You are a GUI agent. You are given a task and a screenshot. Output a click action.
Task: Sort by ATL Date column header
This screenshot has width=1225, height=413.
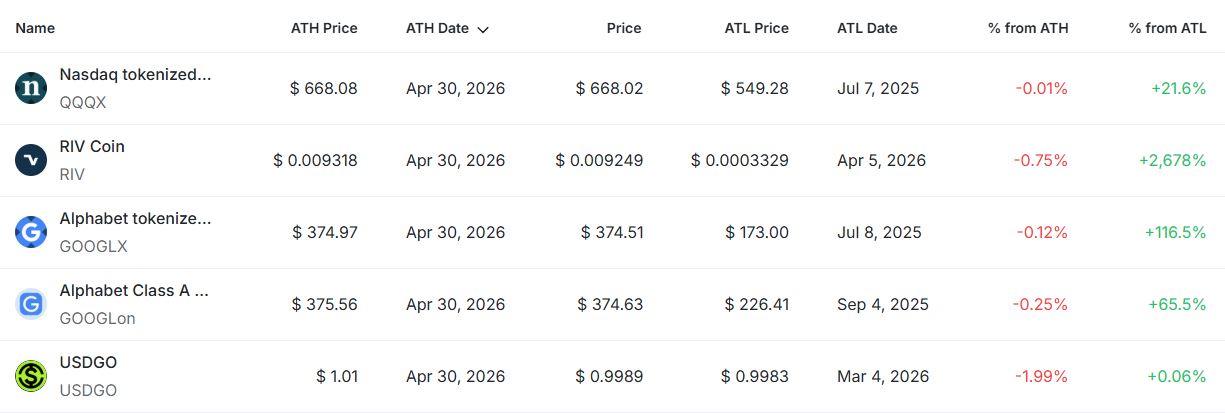tap(867, 28)
